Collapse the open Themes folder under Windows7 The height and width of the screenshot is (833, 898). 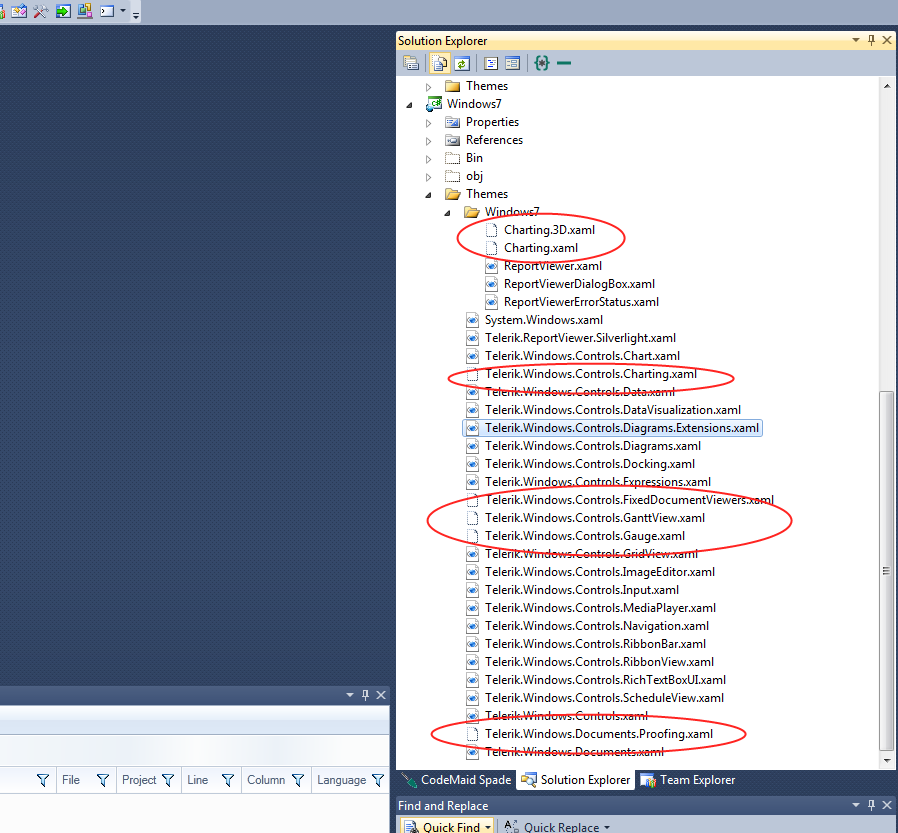click(x=428, y=195)
